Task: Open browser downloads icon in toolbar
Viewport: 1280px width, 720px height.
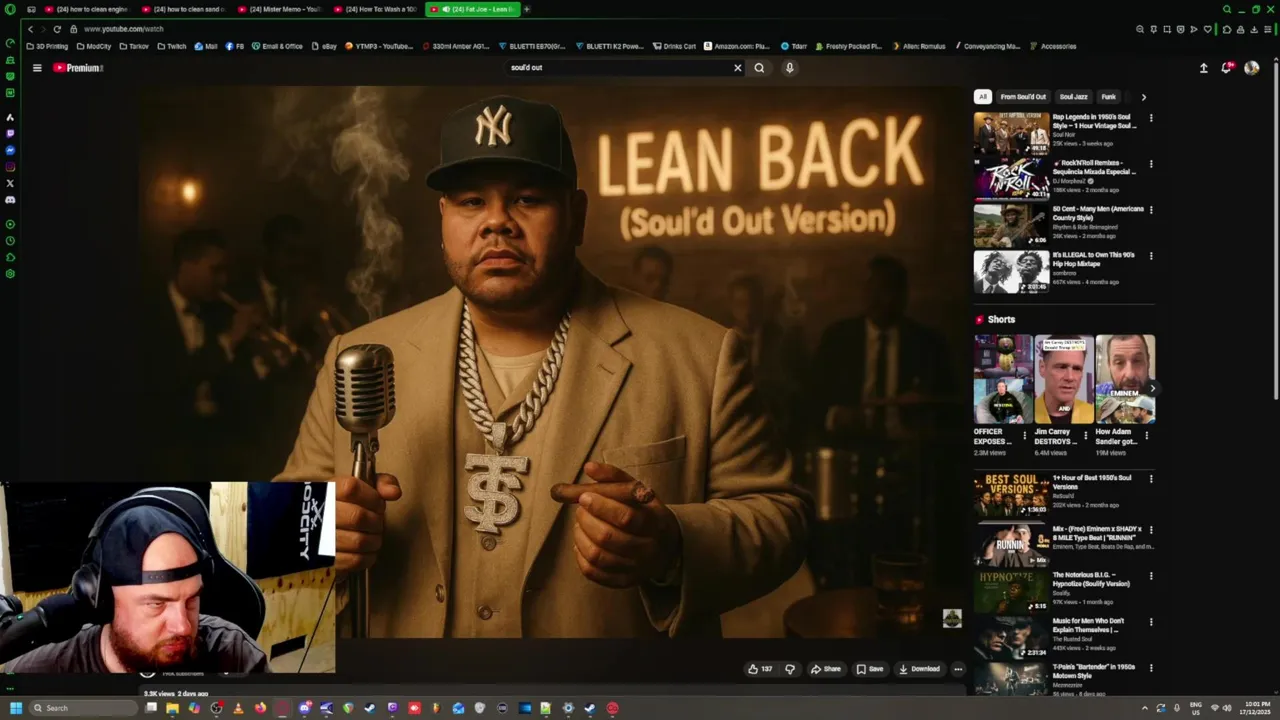Action: [1254, 29]
